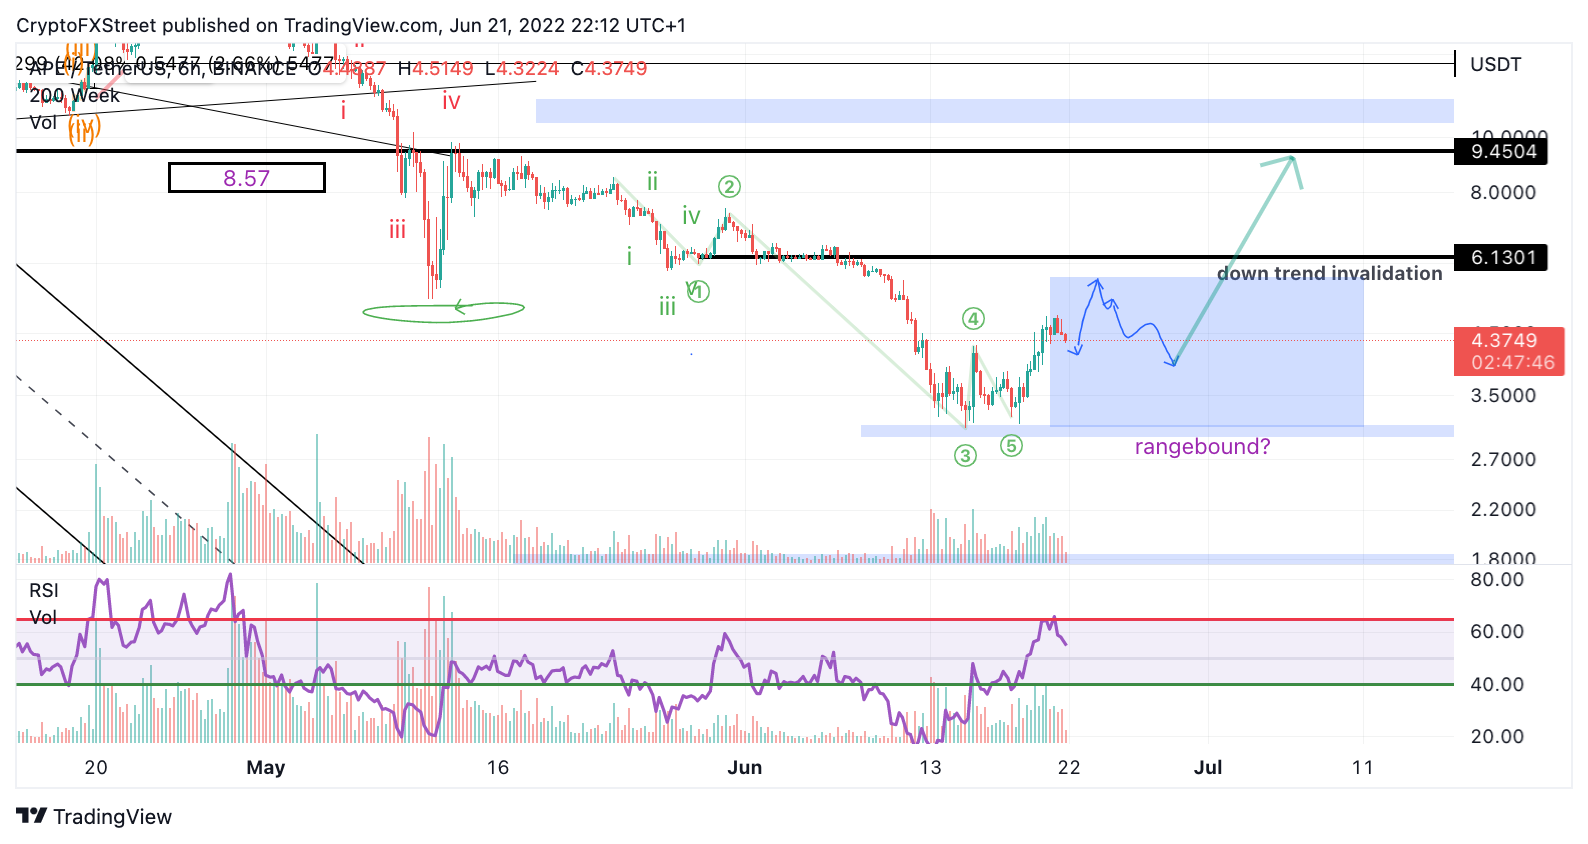Click the red RSI overbought line

pyautogui.click(x=735, y=620)
